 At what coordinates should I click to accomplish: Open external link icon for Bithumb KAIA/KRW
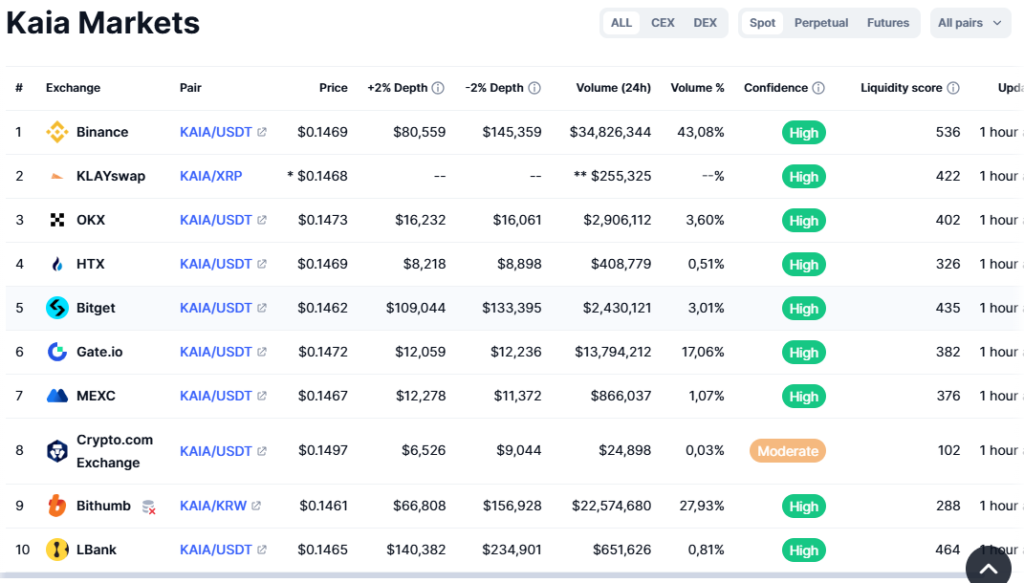pyautogui.click(x=256, y=505)
